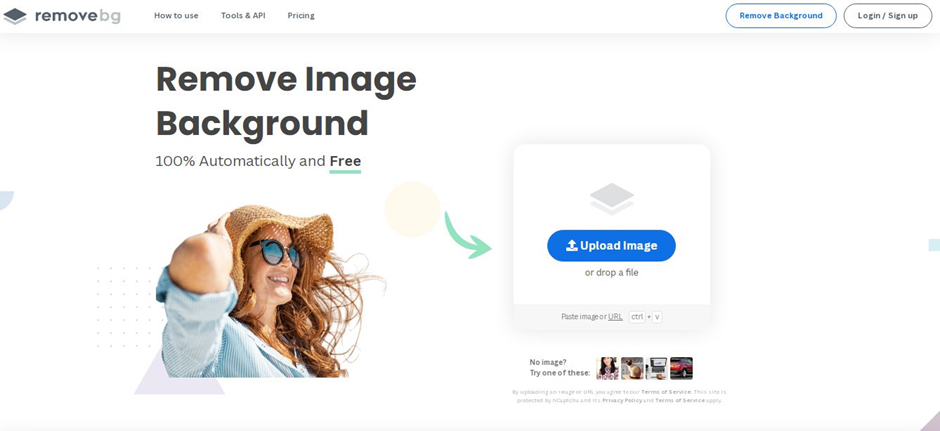Open Terms of Service following 'Privacy Policy and'
The width and height of the screenshot is (940, 431).
[x=680, y=400]
